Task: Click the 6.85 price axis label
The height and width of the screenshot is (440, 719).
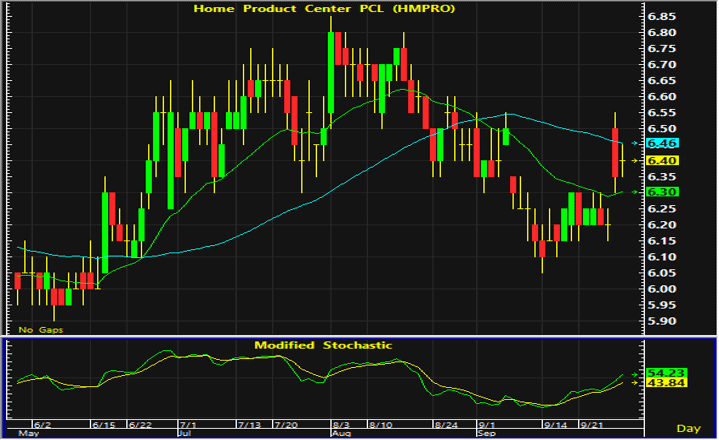Action: coord(662,17)
